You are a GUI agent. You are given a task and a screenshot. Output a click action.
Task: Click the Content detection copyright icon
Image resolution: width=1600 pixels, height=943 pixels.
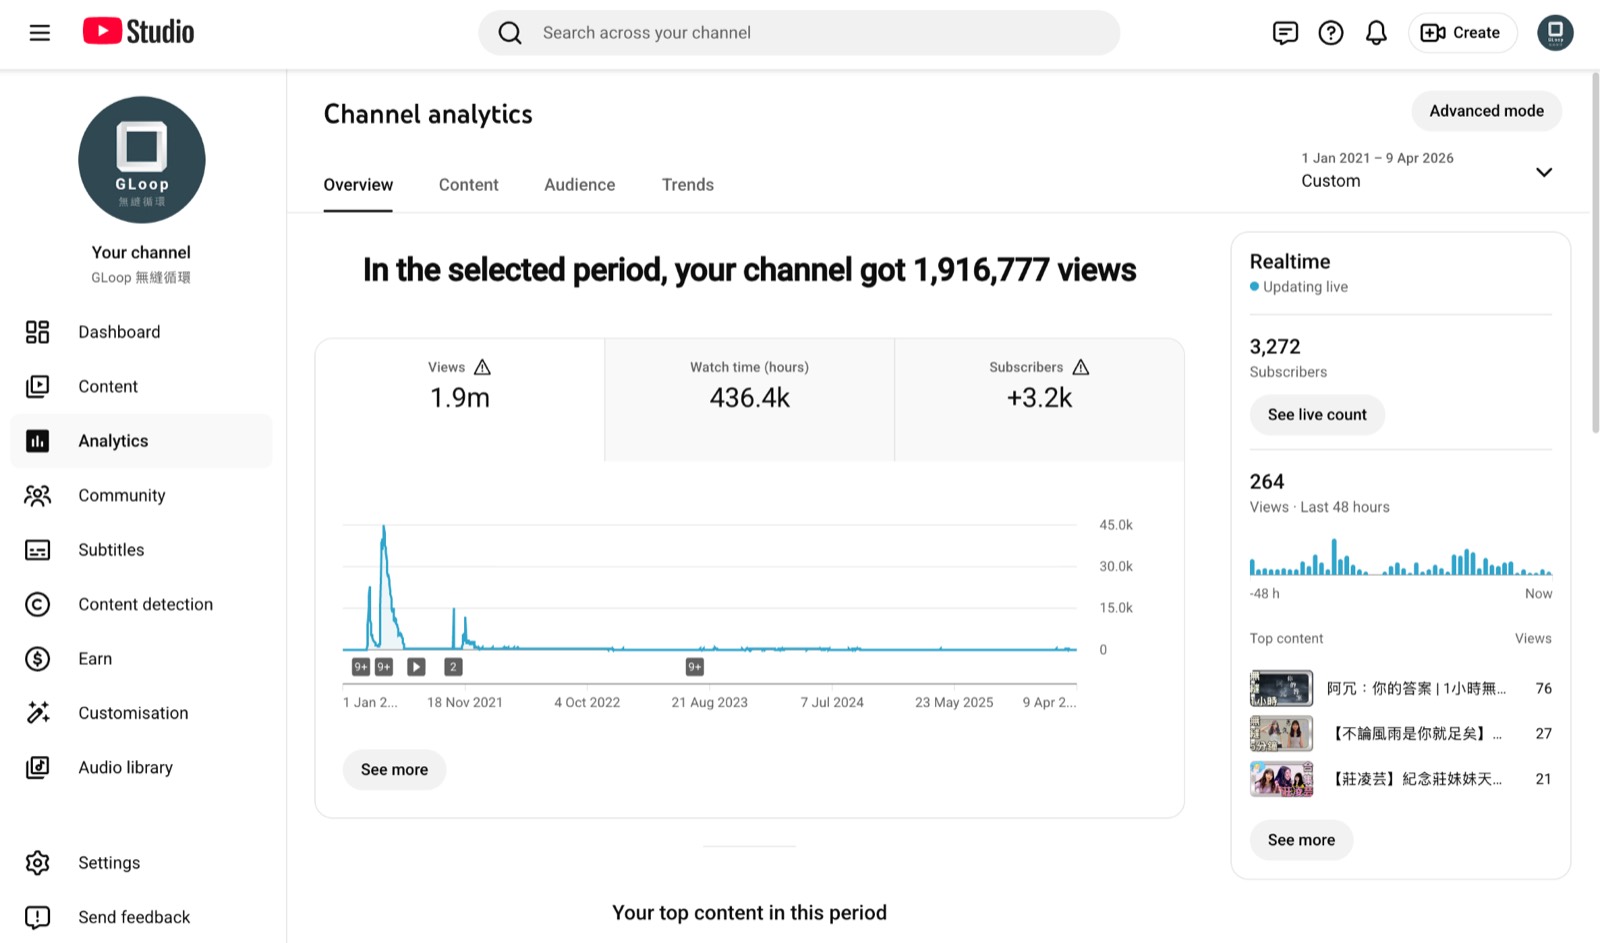click(x=38, y=604)
